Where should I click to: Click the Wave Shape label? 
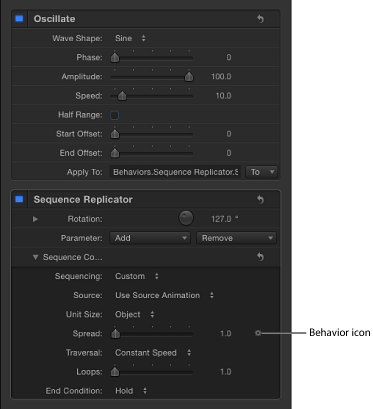[77, 38]
